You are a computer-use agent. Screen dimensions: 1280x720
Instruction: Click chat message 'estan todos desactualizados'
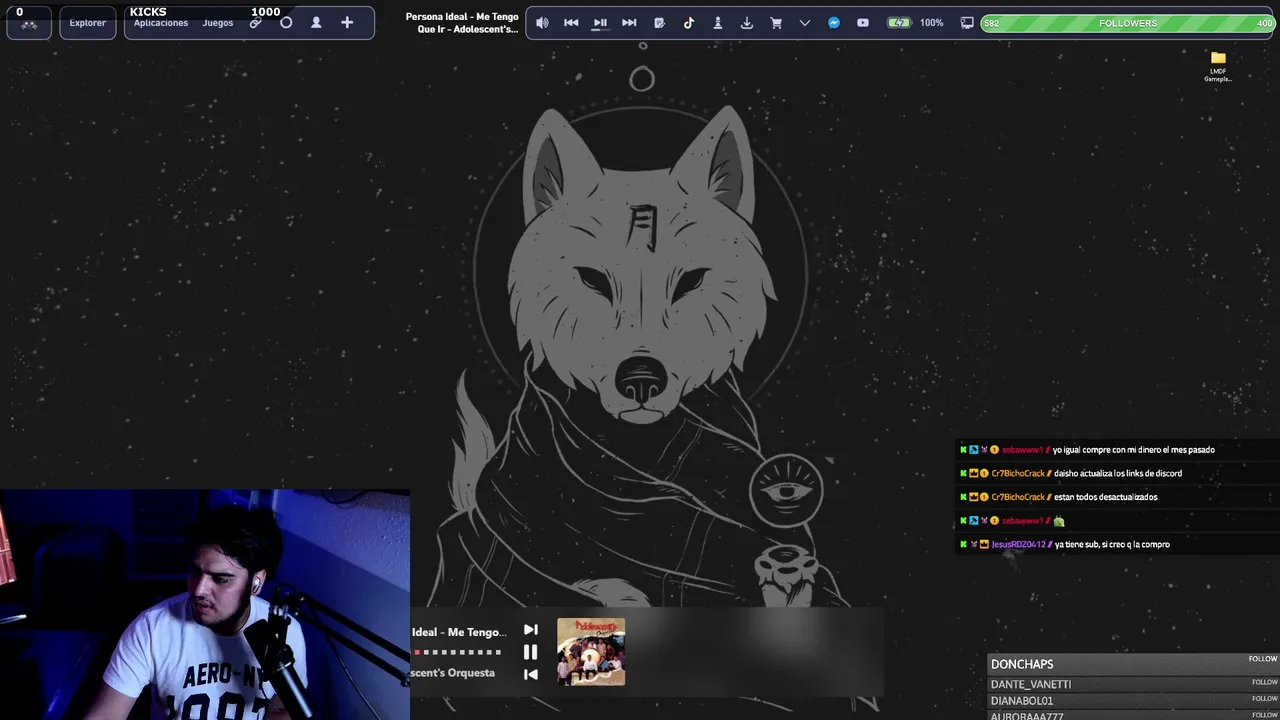click(x=1106, y=497)
